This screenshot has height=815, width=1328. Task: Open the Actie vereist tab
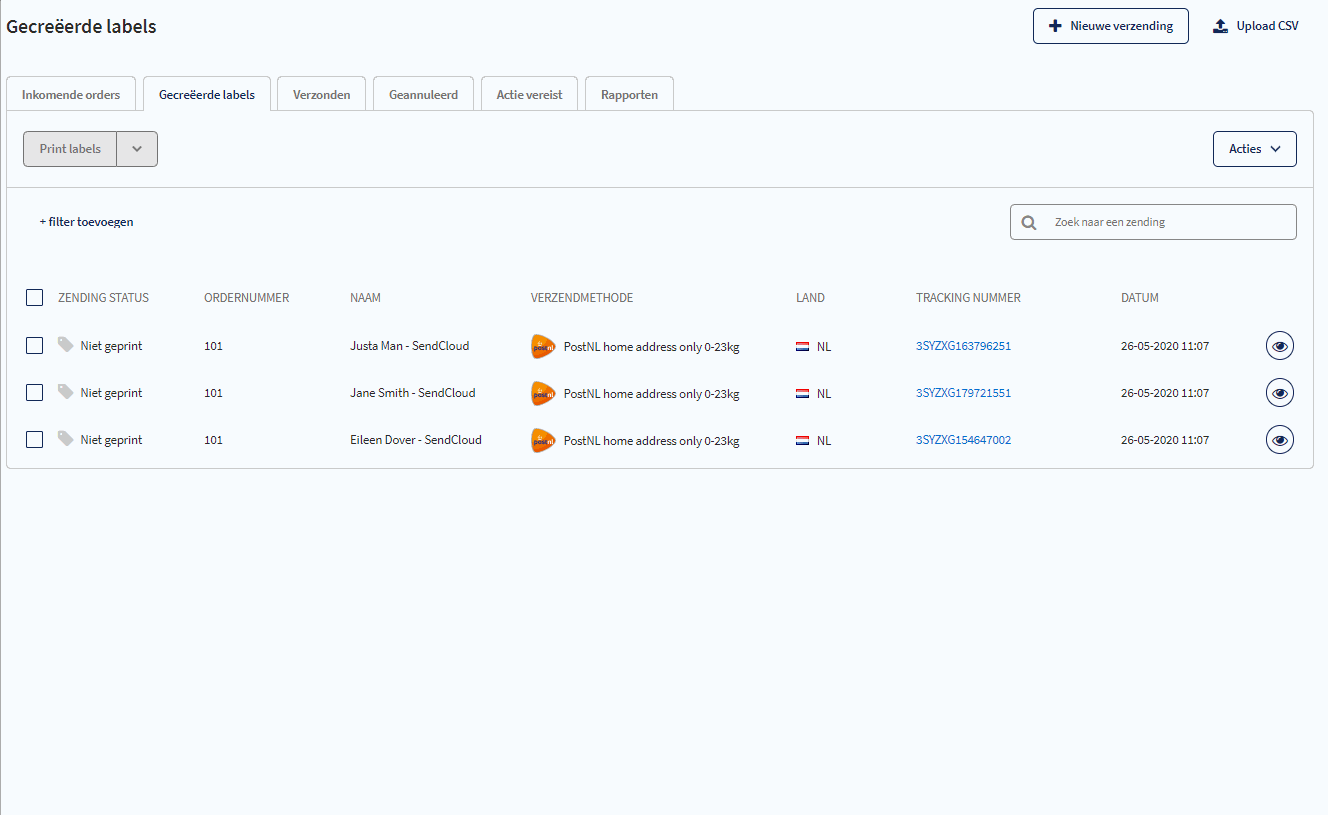pos(530,95)
